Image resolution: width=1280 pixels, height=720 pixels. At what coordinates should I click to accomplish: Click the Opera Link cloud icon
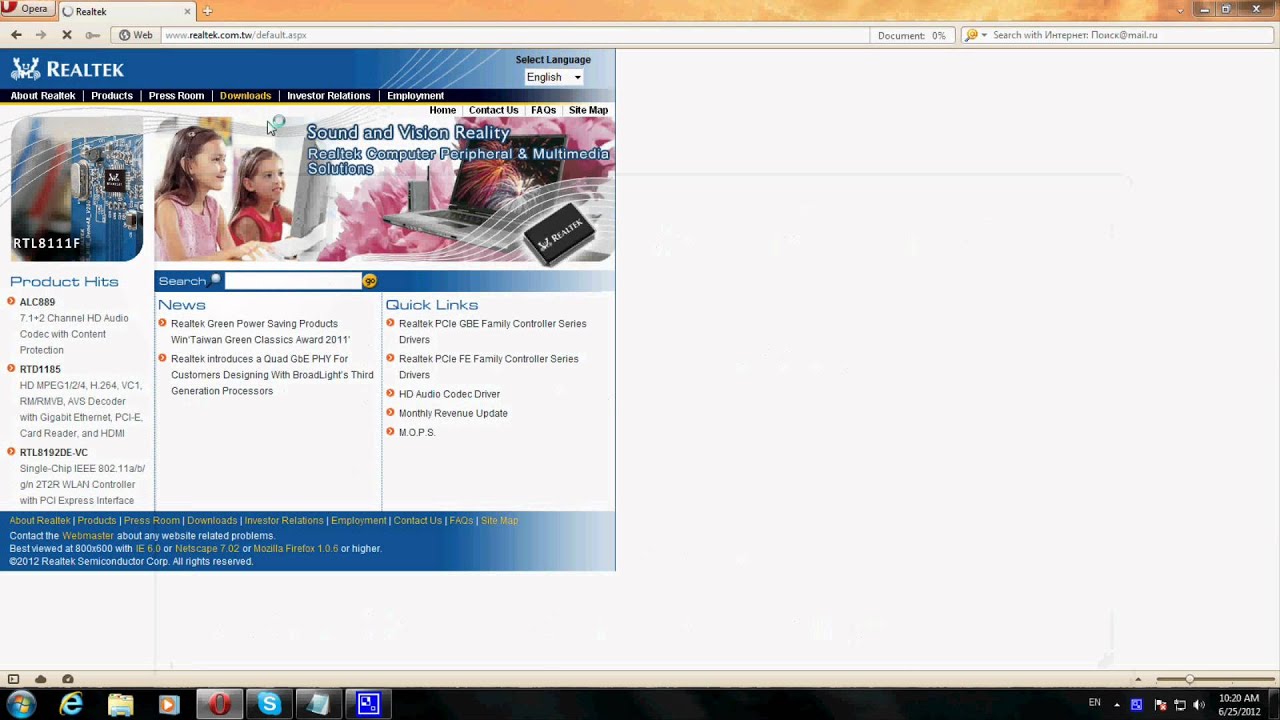click(41, 680)
